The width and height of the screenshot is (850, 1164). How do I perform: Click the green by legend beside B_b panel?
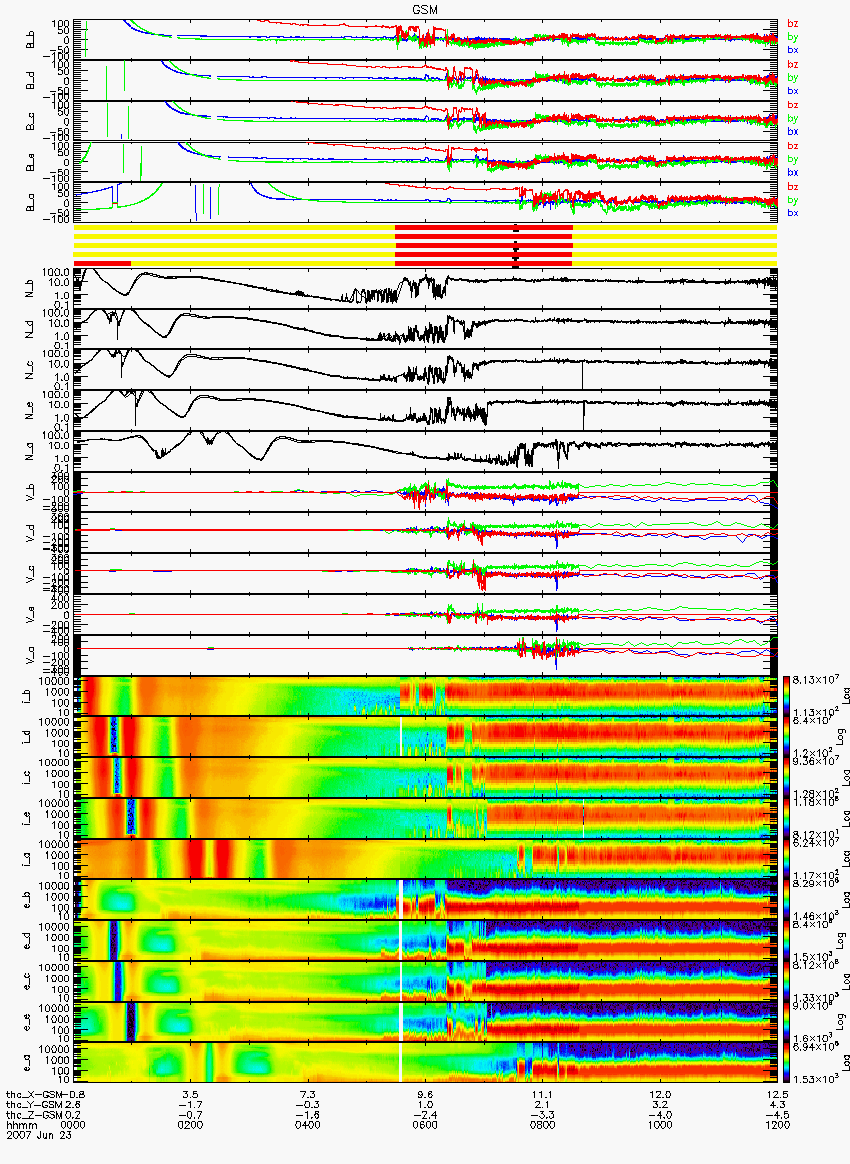click(793, 37)
